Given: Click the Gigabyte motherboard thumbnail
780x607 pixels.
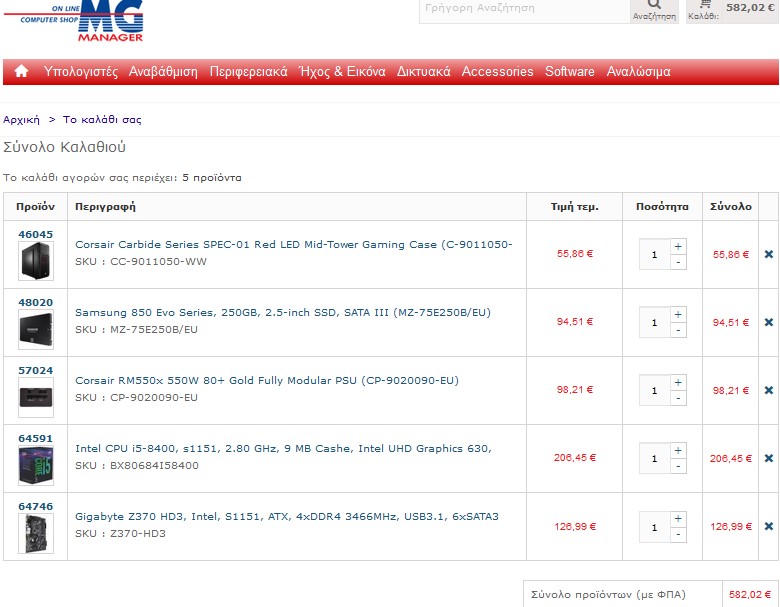Looking at the screenshot, I should (36, 533).
